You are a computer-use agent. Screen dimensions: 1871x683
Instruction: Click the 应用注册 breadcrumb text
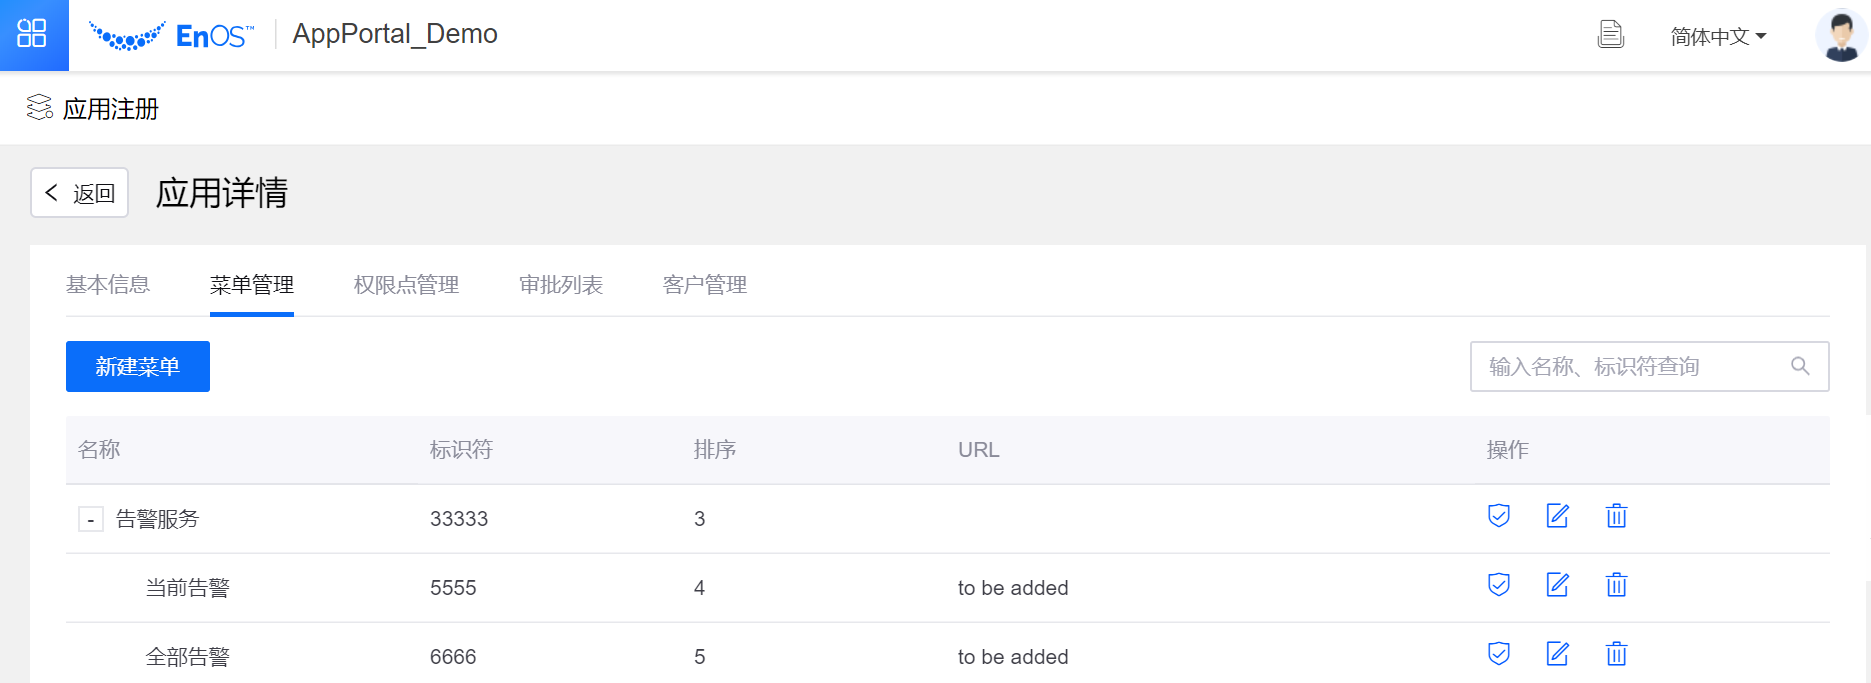point(111,109)
